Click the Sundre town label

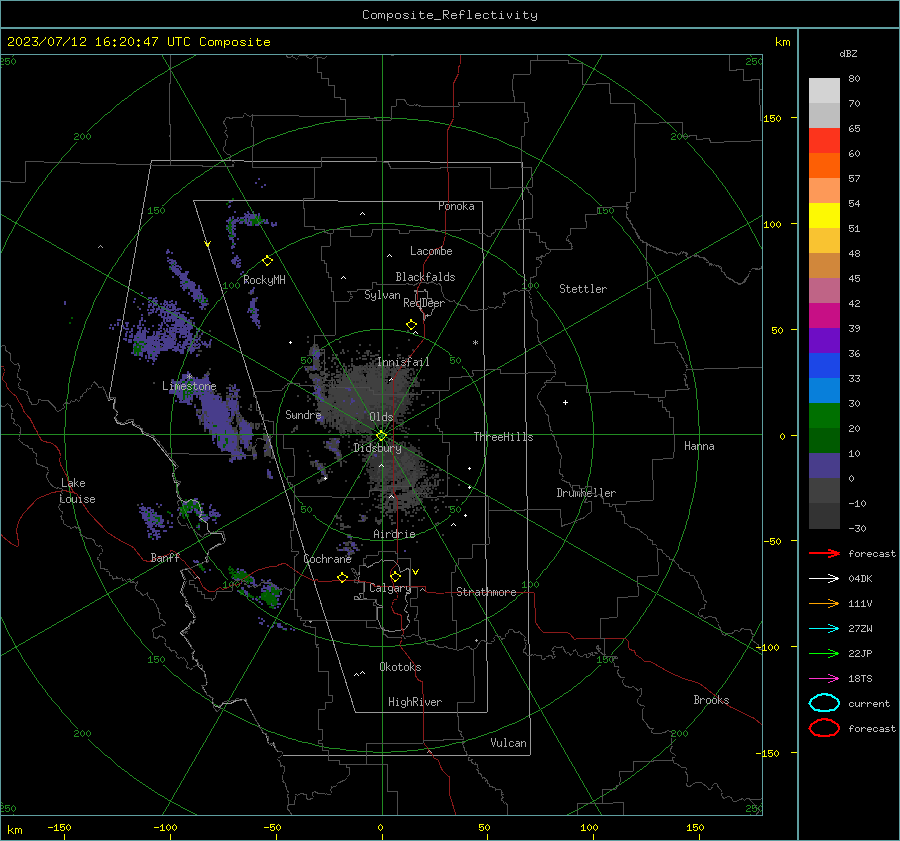click(x=303, y=414)
